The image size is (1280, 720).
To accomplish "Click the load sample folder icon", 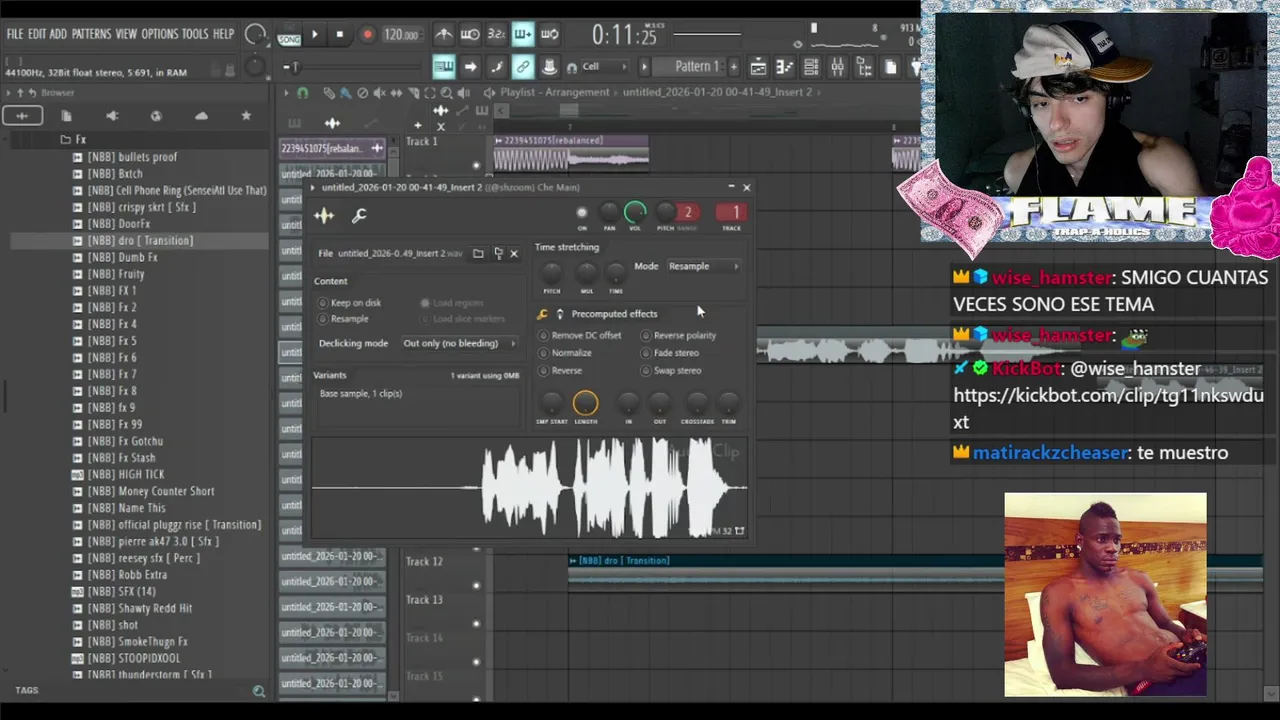I will pyautogui.click(x=478, y=254).
